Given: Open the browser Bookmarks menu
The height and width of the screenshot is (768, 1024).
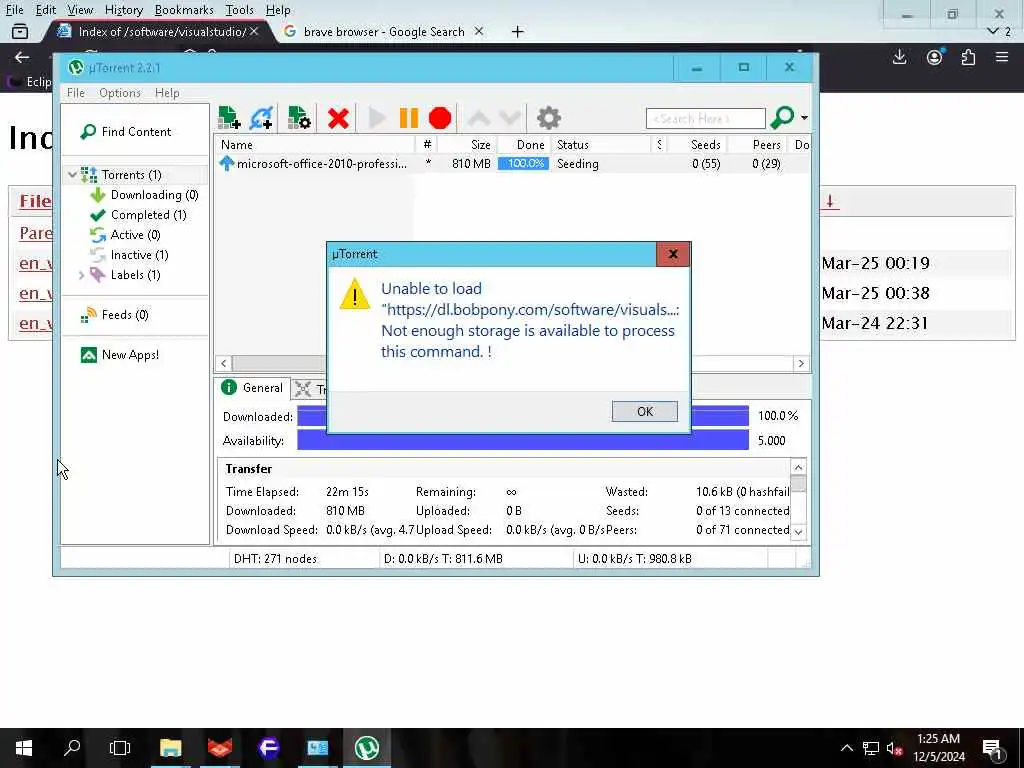Looking at the screenshot, I should (184, 10).
